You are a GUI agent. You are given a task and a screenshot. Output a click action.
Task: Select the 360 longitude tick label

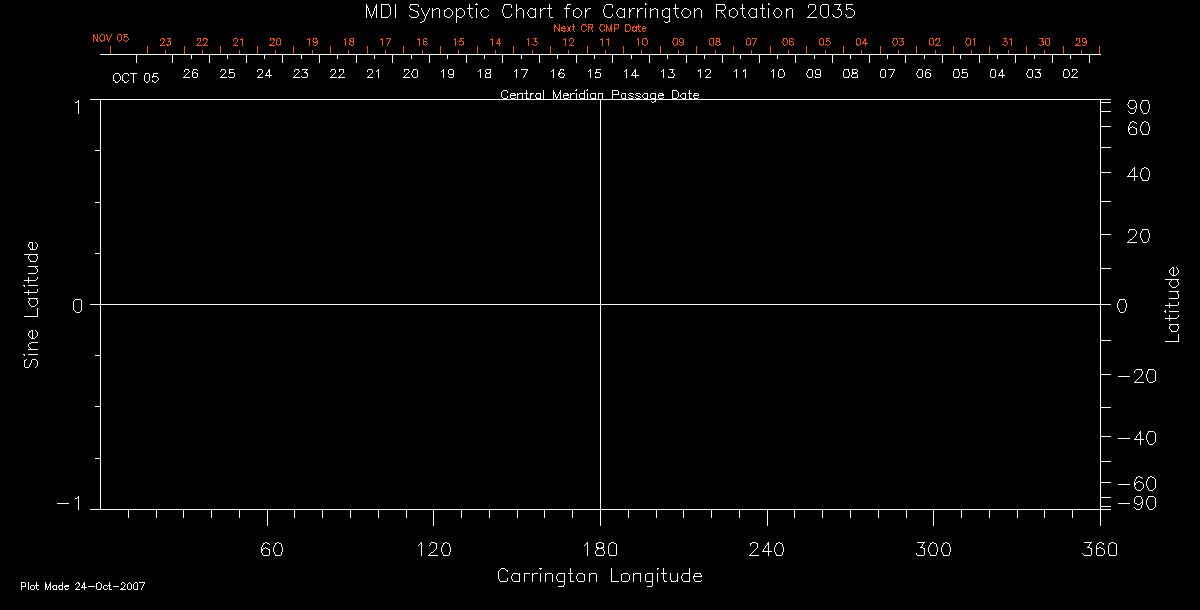pos(1099,549)
